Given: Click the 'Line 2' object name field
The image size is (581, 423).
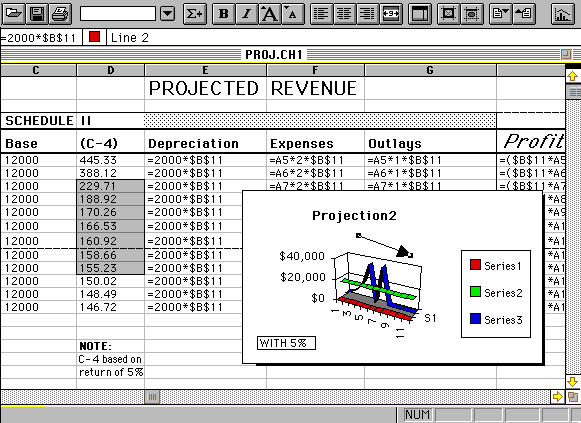Looking at the screenshot, I should (130, 37).
